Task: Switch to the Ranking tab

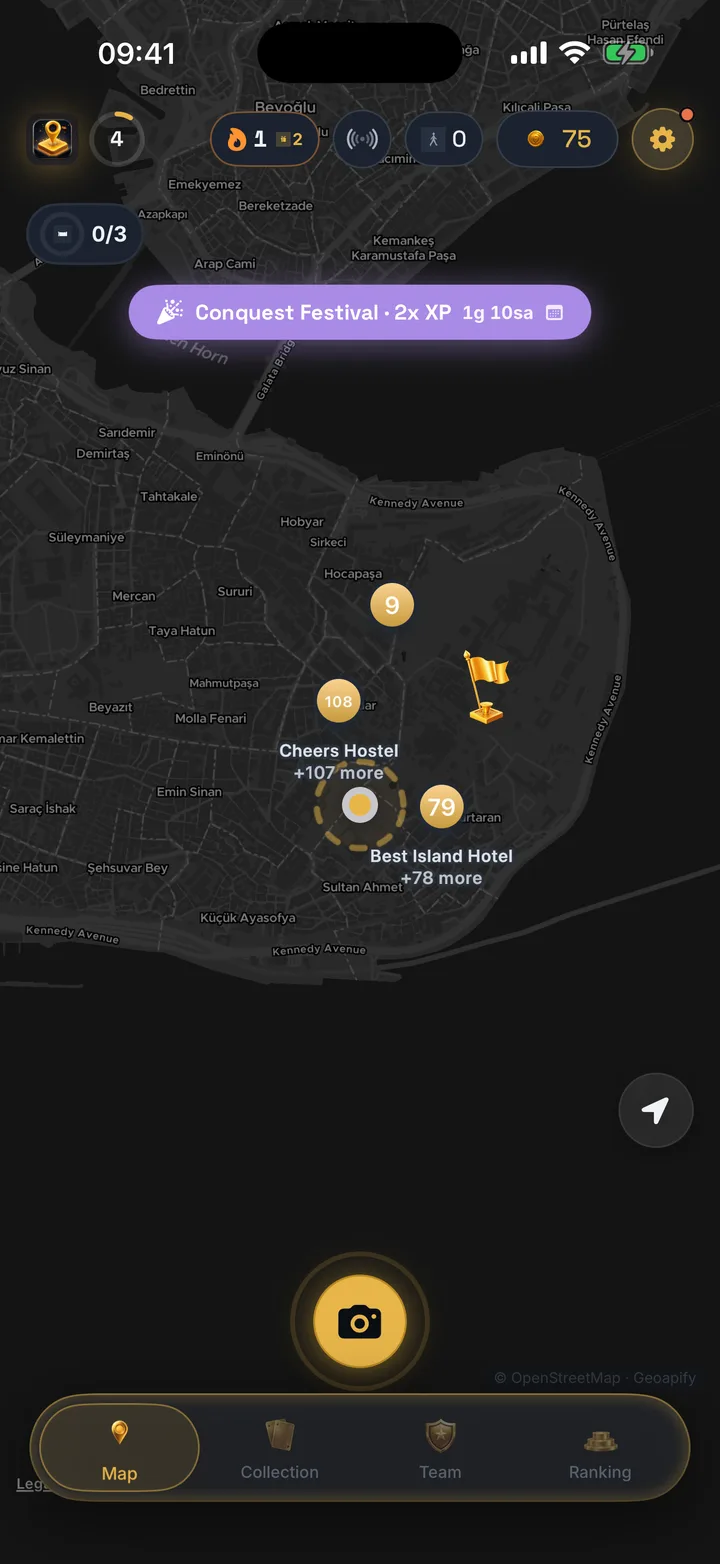Action: click(600, 1448)
